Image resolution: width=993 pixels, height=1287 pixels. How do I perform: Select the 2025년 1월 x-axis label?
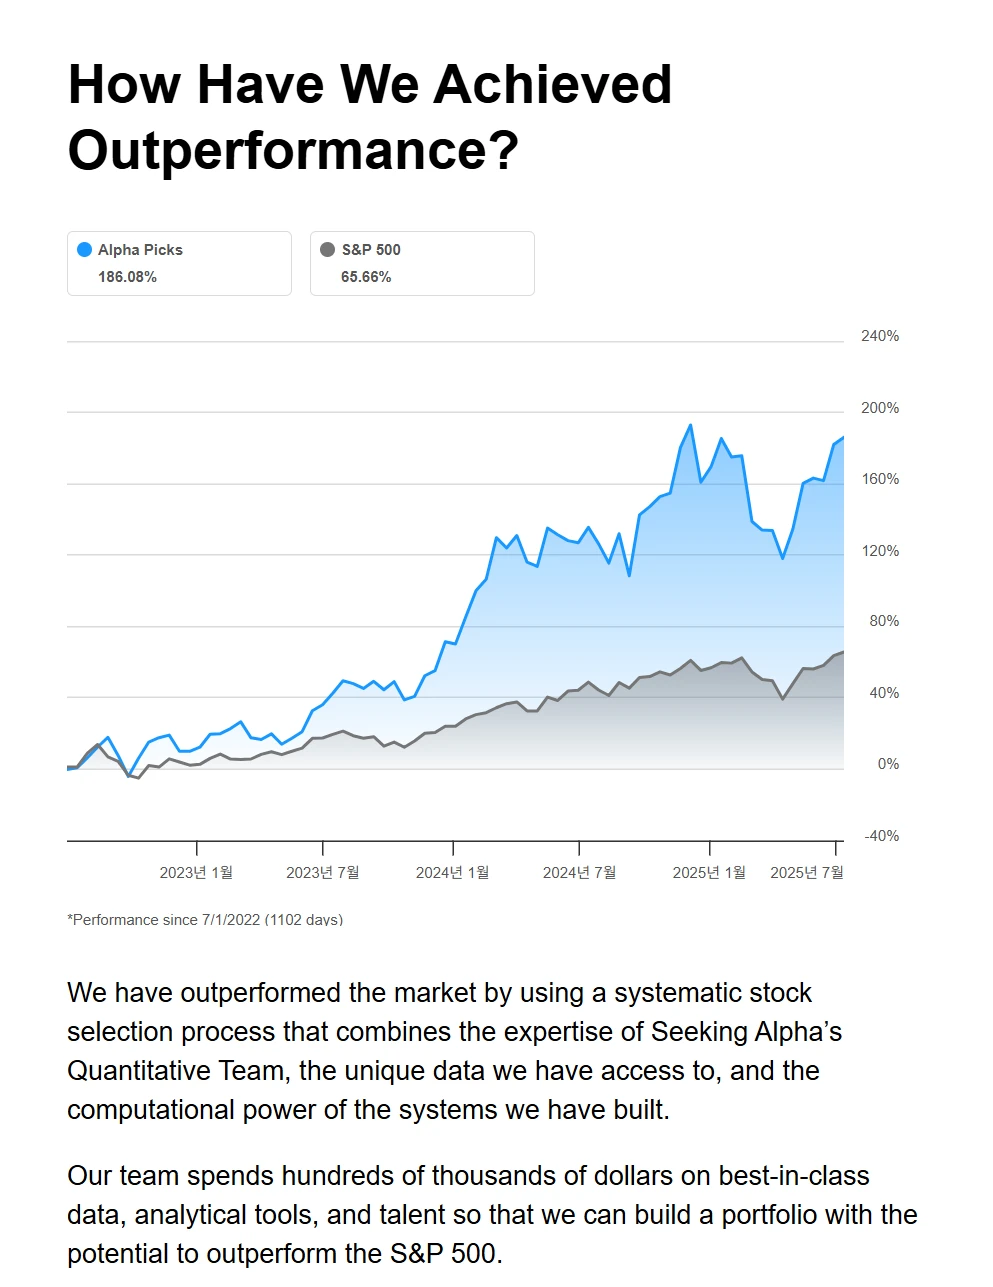click(x=709, y=873)
